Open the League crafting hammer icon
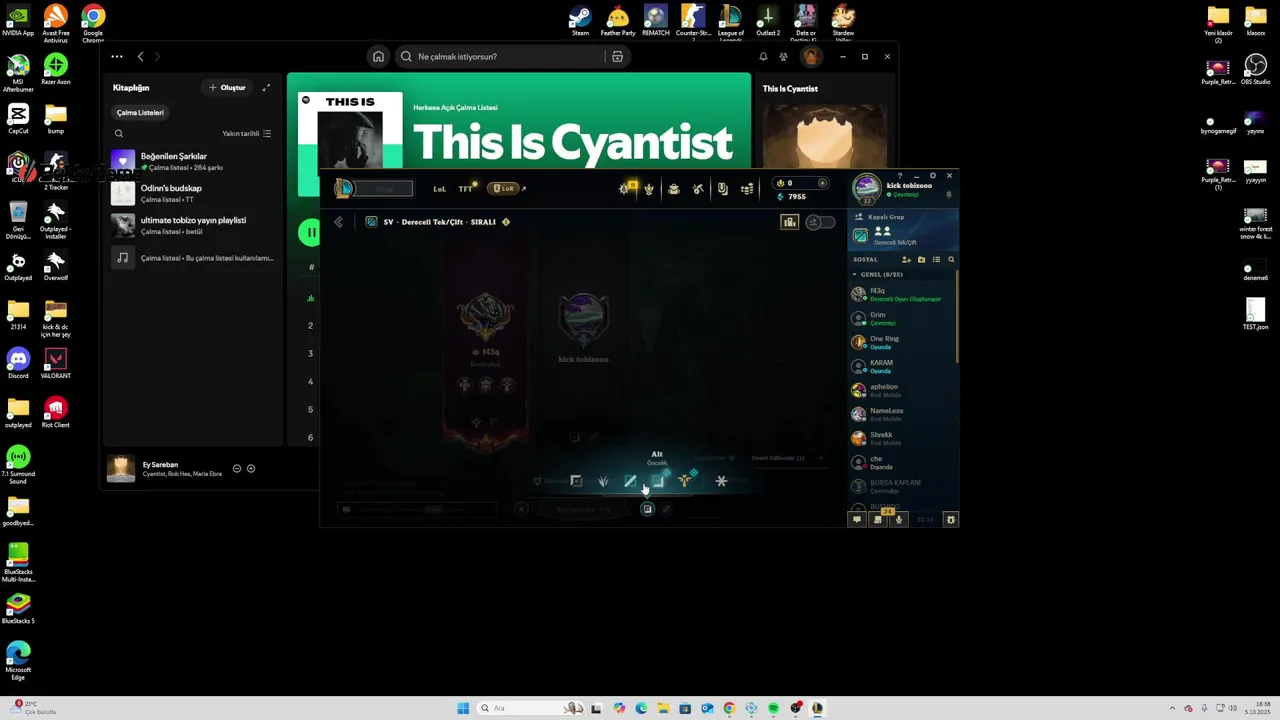Viewport: 1280px width, 720px height. (698, 189)
